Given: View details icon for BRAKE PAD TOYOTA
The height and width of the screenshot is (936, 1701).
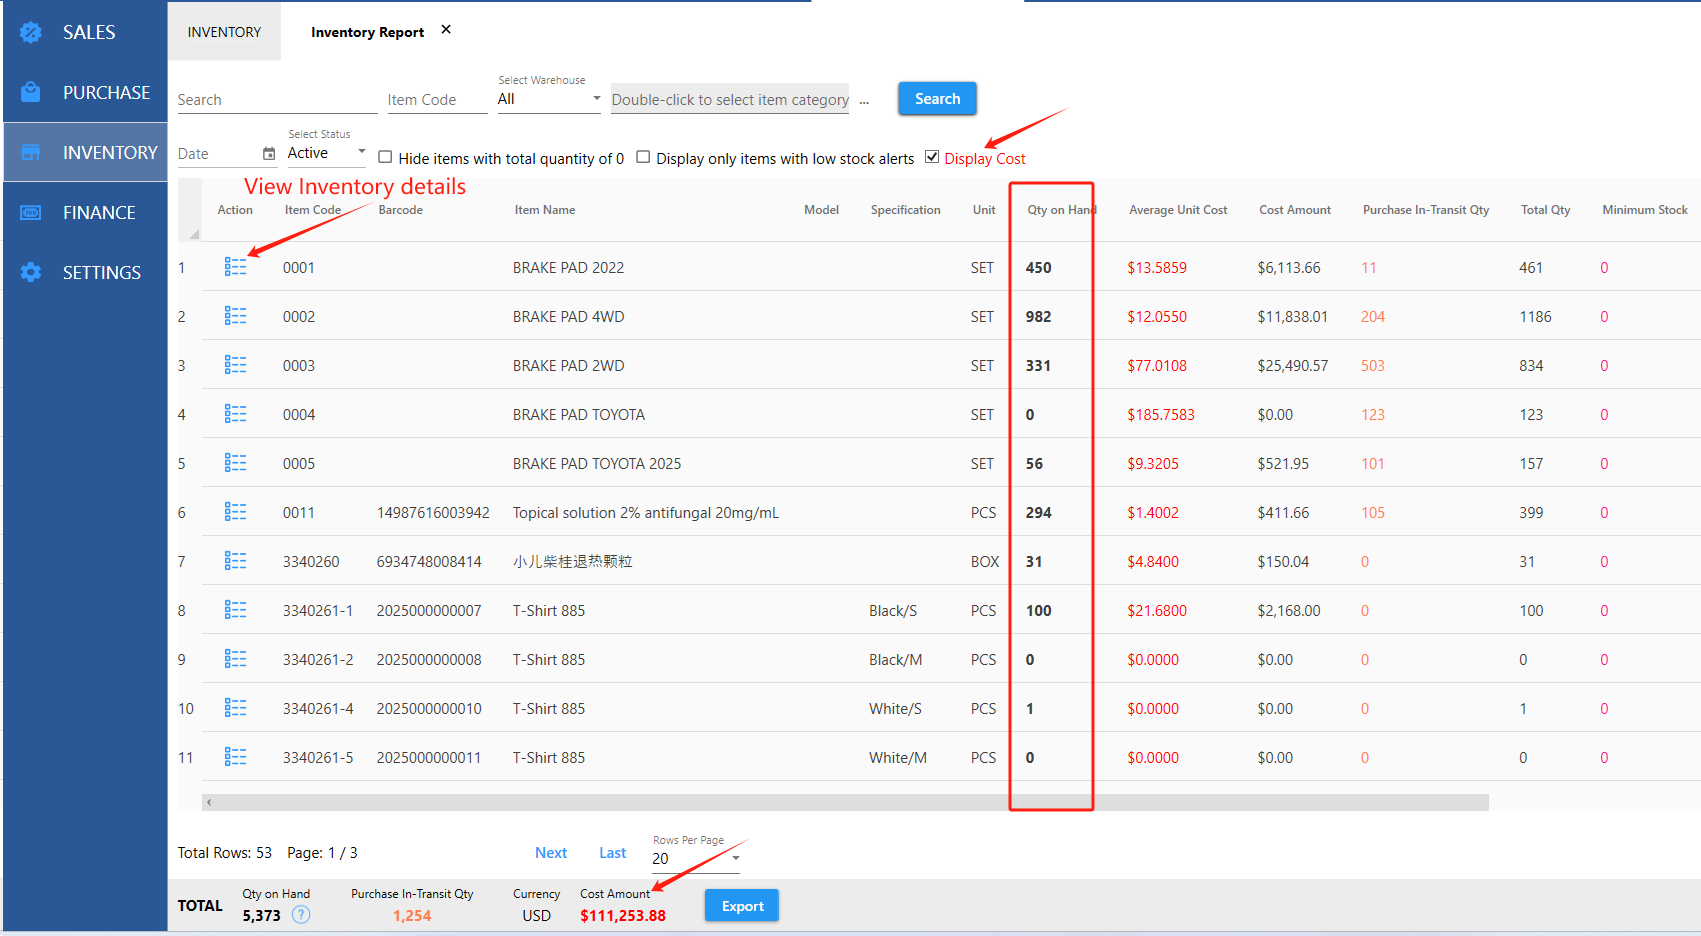Looking at the screenshot, I should pos(235,414).
